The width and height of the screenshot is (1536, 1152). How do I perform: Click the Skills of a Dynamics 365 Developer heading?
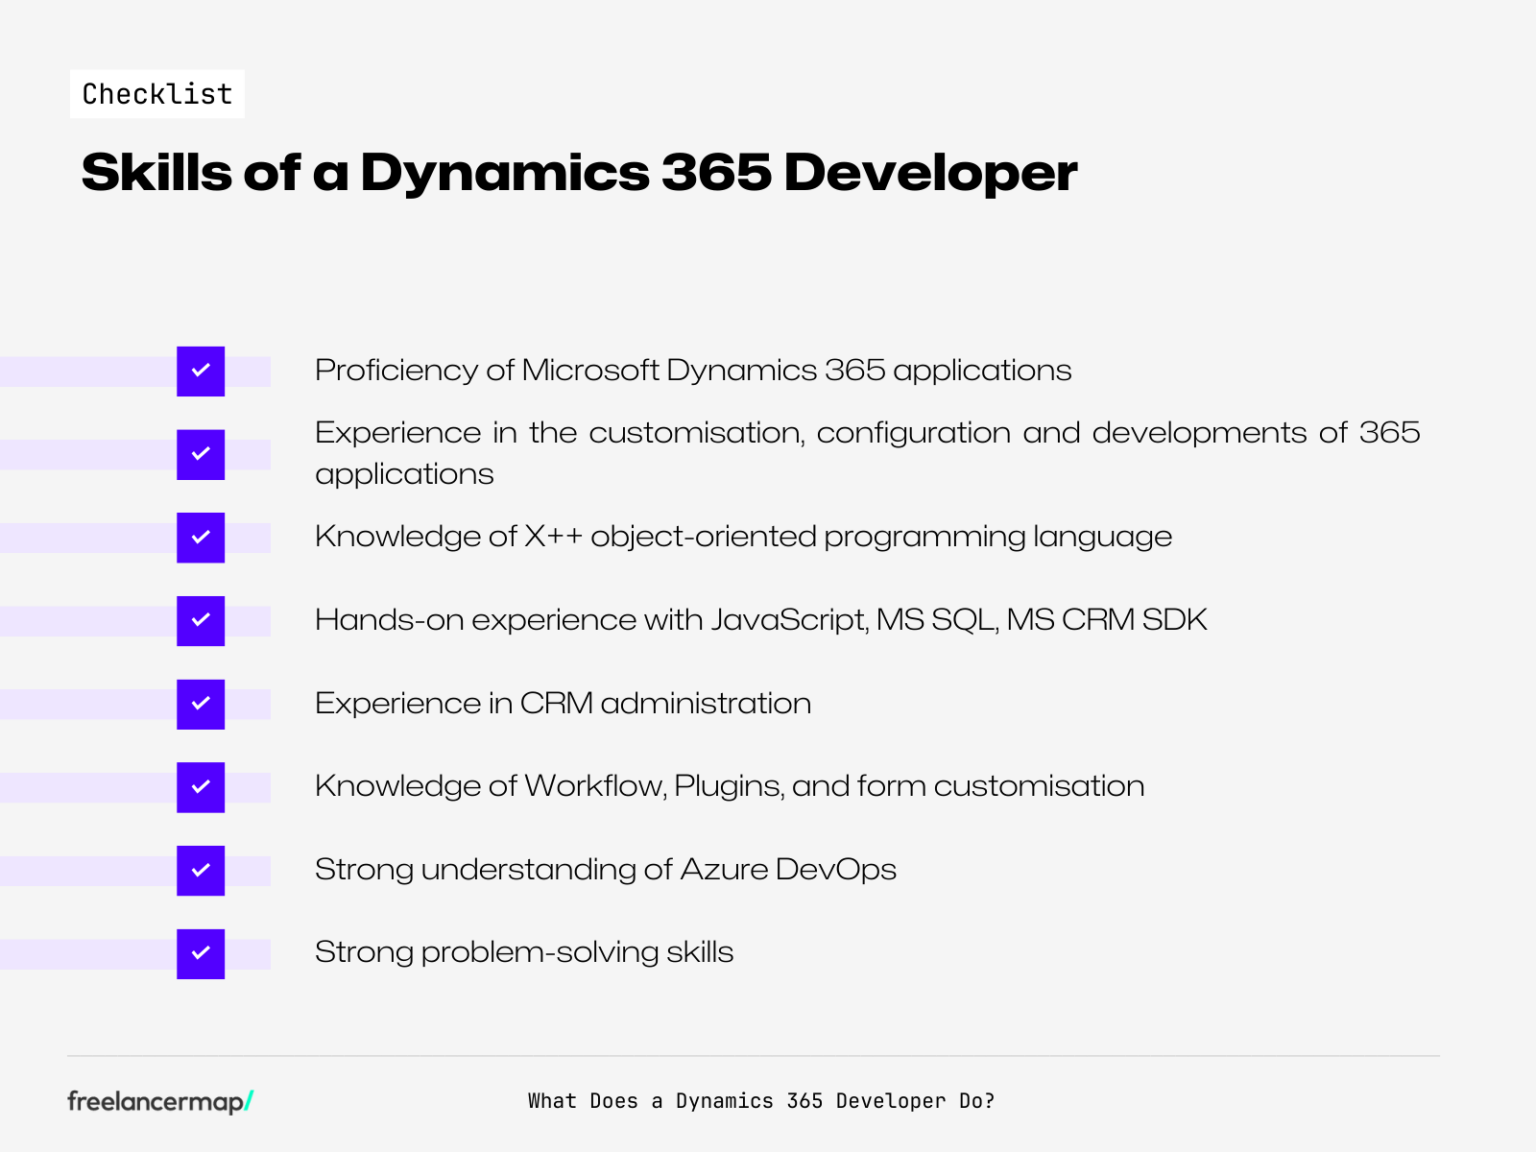(x=578, y=172)
